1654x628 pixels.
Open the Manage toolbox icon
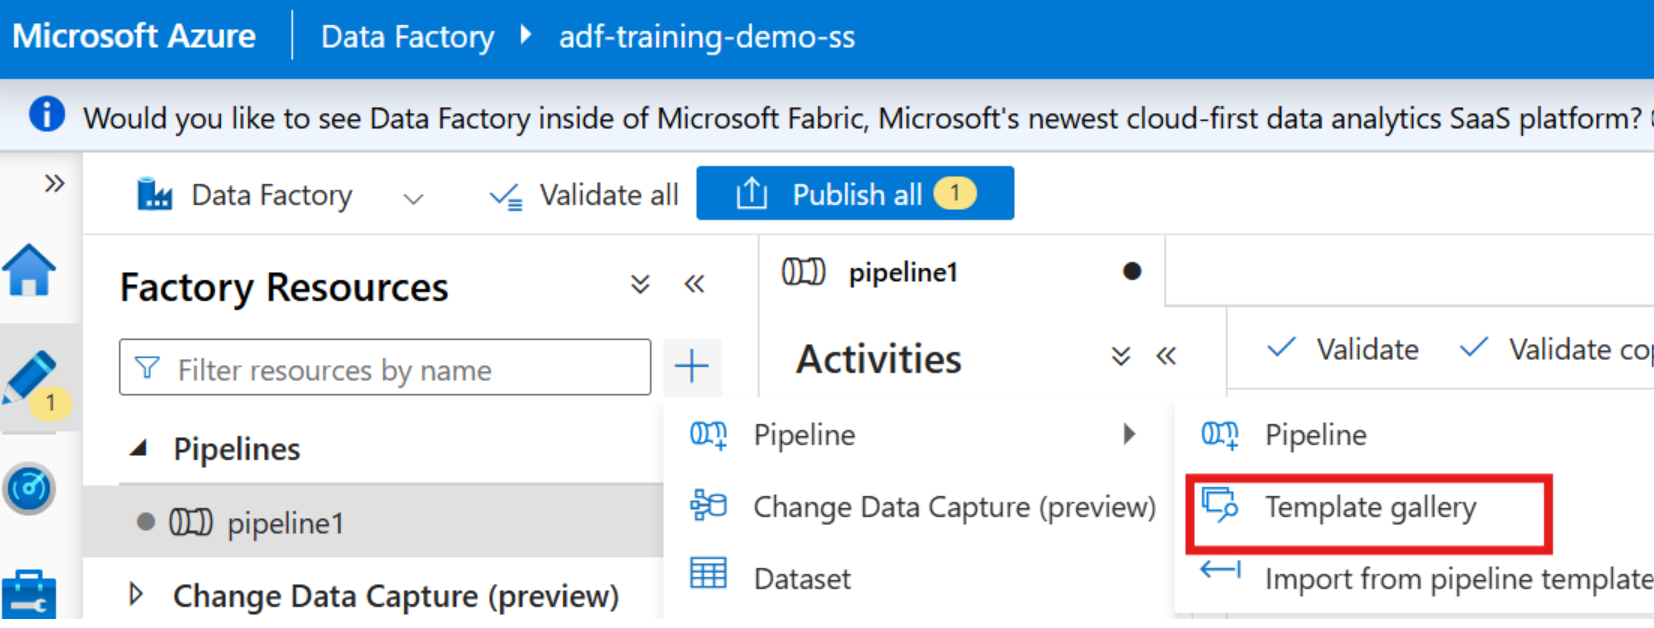[x=29, y=596]
